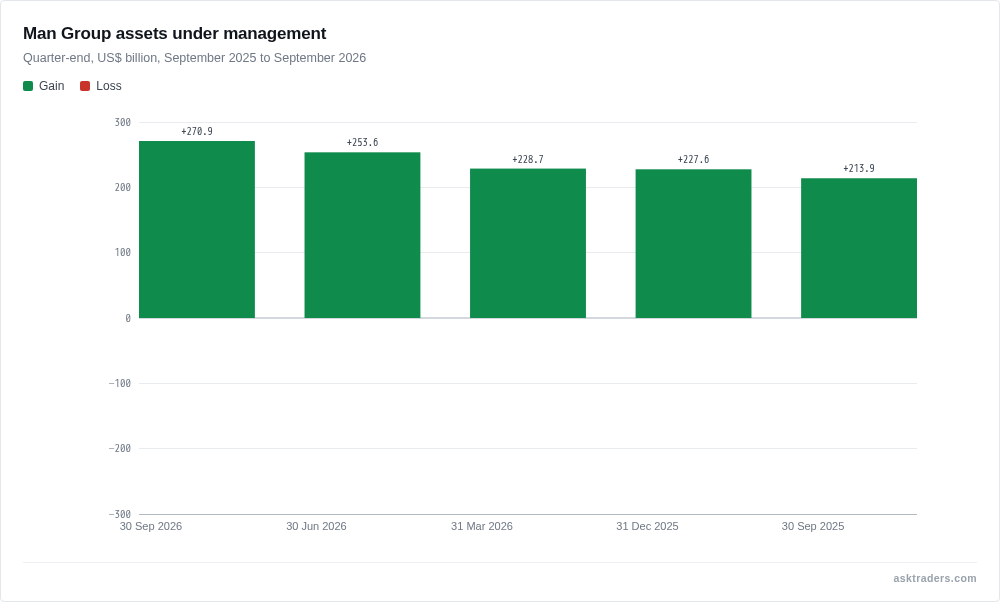Image resolution: width=1000 pixels, height=602 pixels.
Task: Click the 300 y-axis tick label
Action: pos(122,122)
